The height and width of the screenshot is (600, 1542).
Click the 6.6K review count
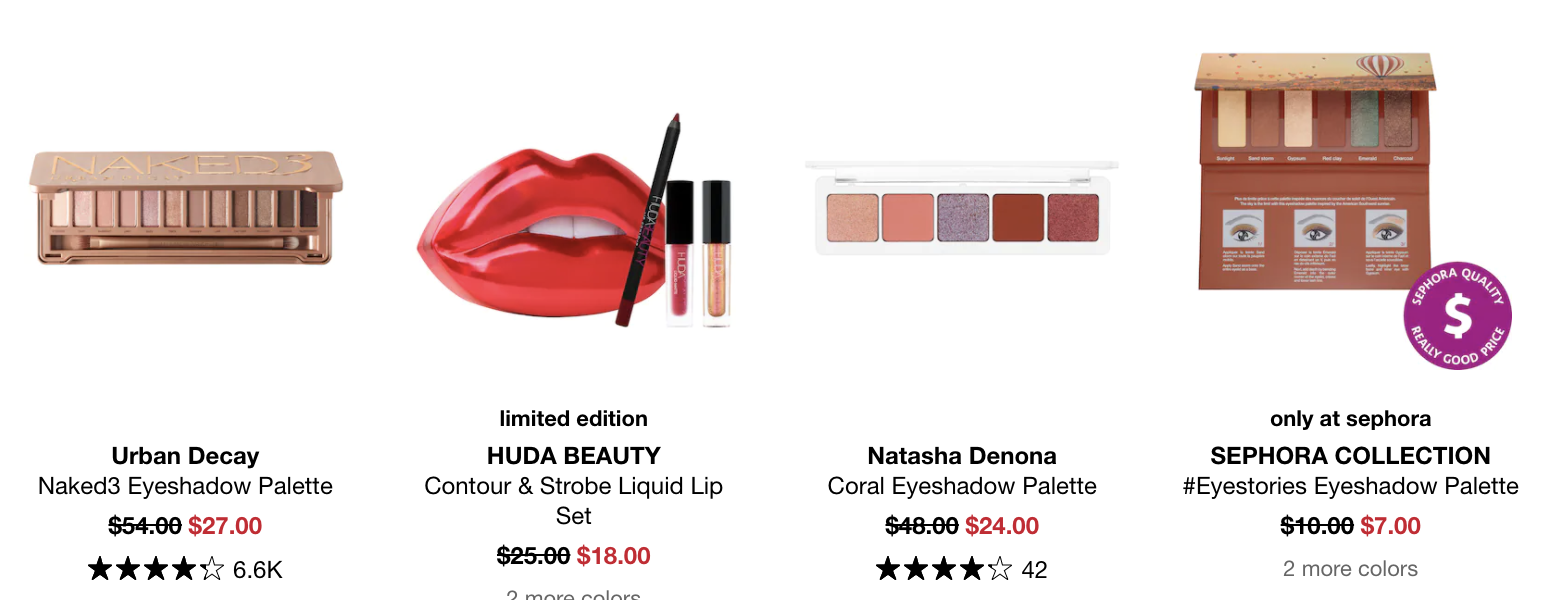tap(258, 570)
